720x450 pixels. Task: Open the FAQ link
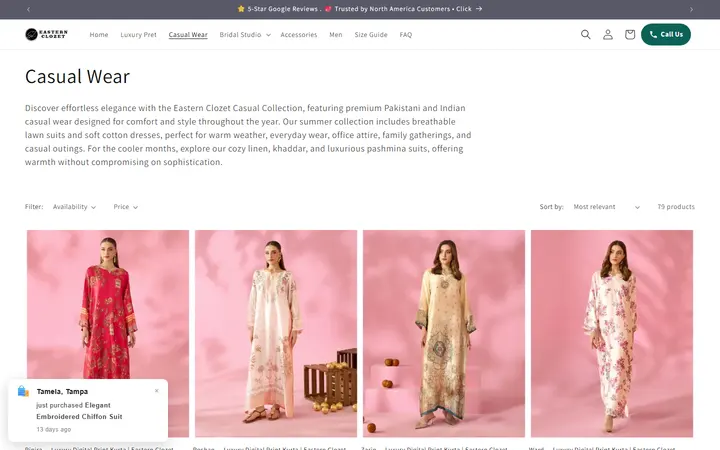coord(405,34)
